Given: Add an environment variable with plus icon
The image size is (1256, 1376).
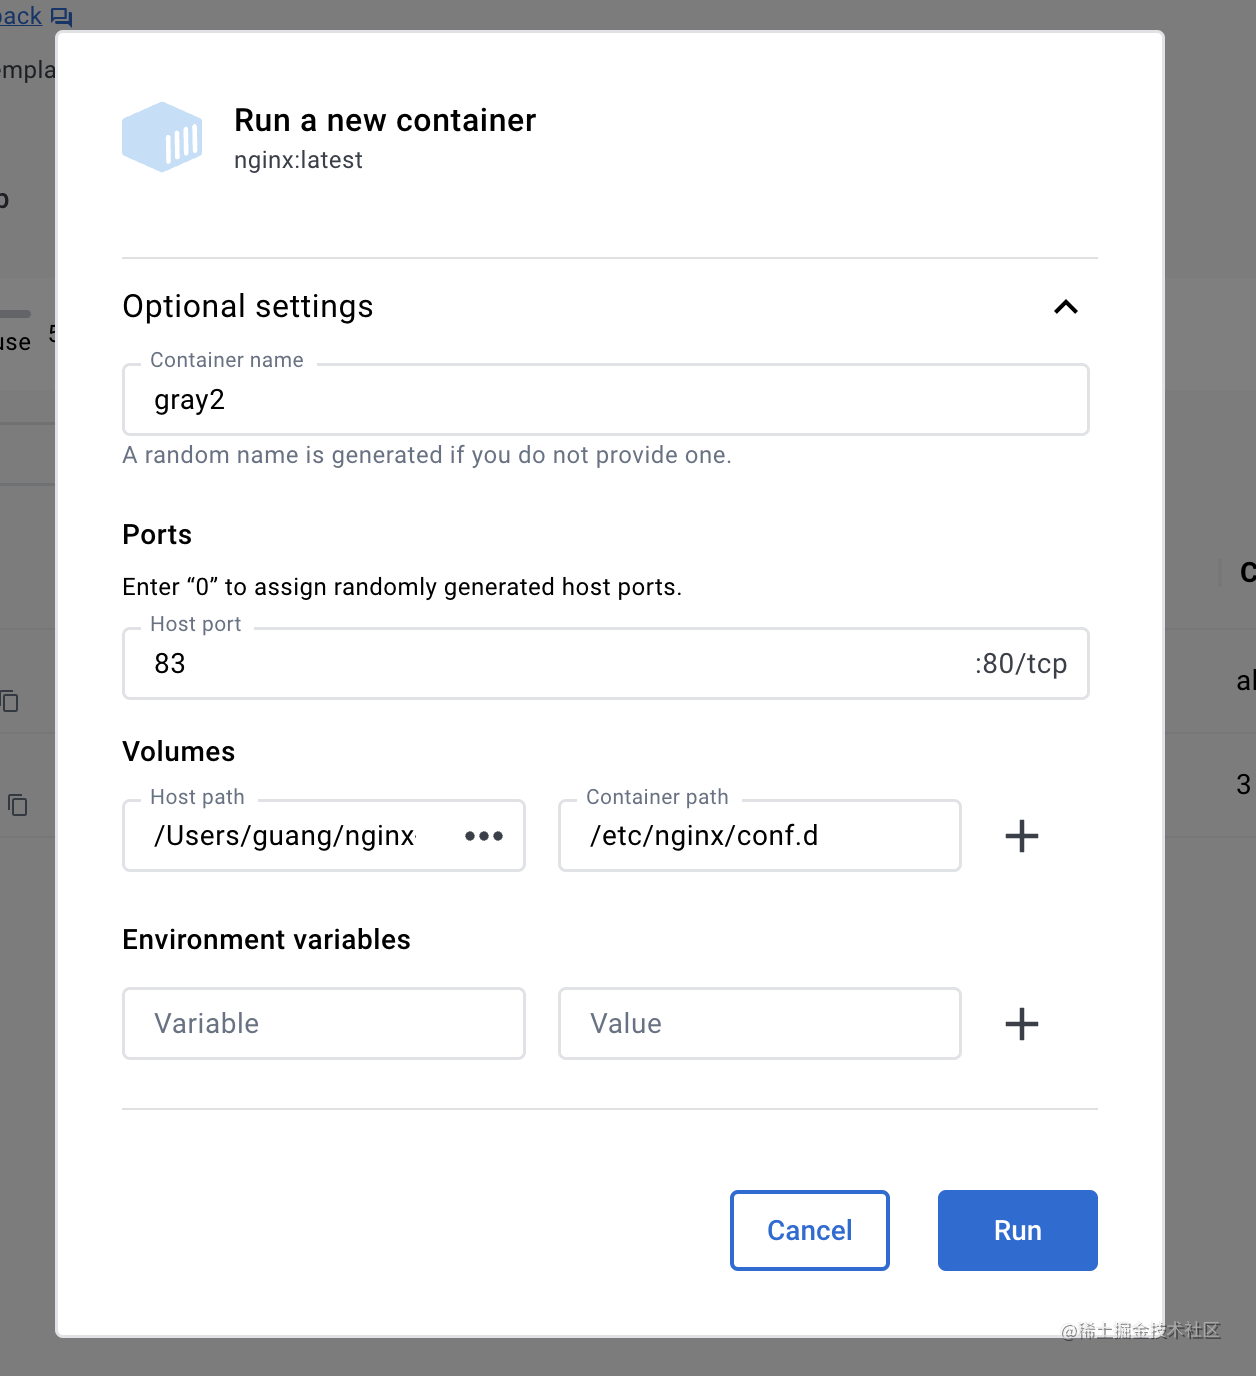Looking at the screenshot, I should [1021, 1024].
